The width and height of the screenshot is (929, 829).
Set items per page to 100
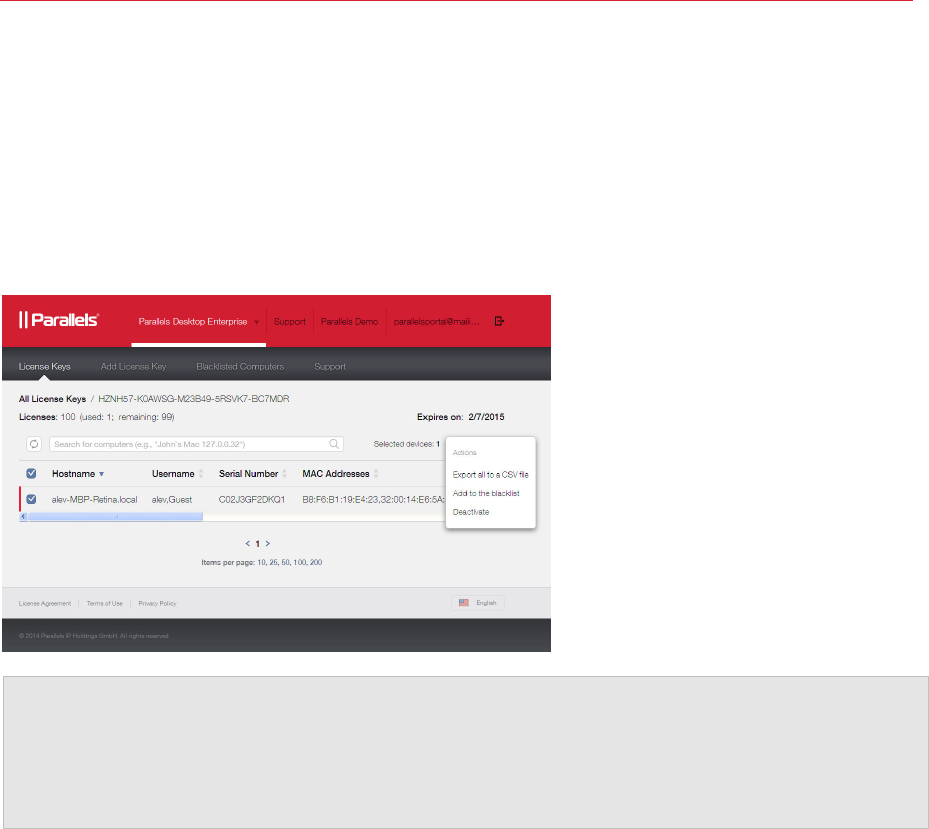[300, 562]
